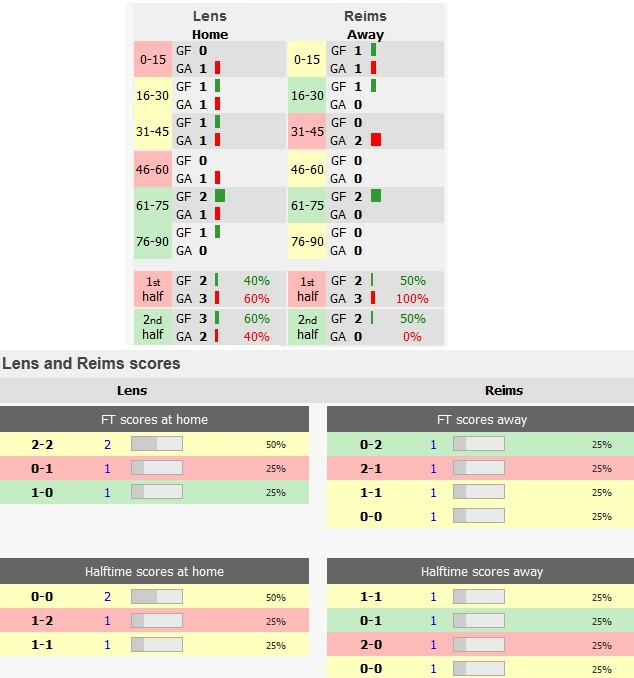The width and height of the screenshot is (634, 678).
Task: Click the progress bar for Lens 1-0 full-time score
Action: tap(157, 492)
